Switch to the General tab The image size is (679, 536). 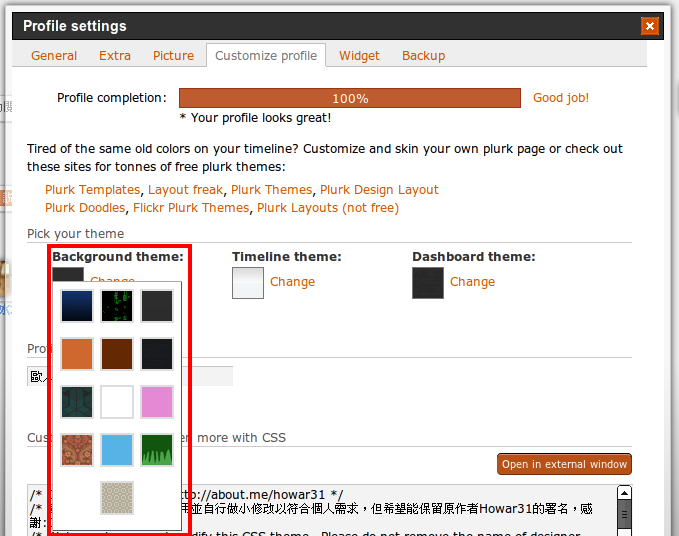coord(54,56)
